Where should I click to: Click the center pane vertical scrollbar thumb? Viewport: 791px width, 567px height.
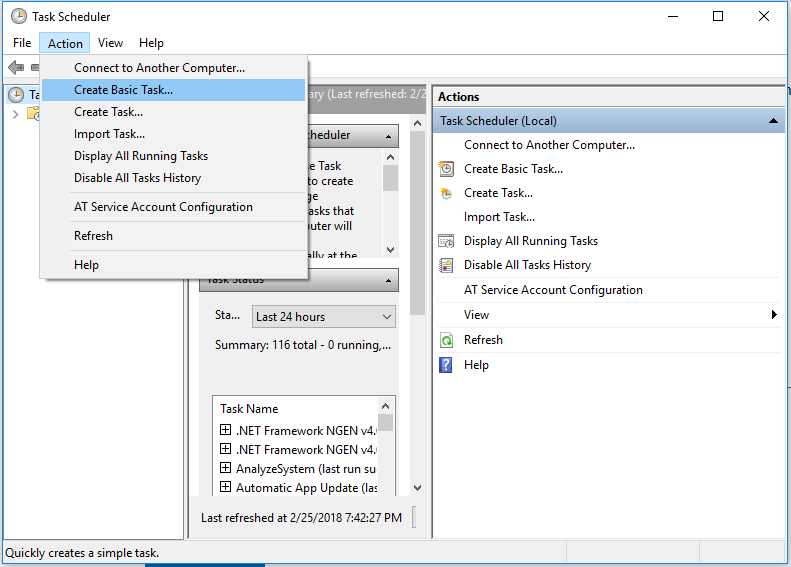417,223
